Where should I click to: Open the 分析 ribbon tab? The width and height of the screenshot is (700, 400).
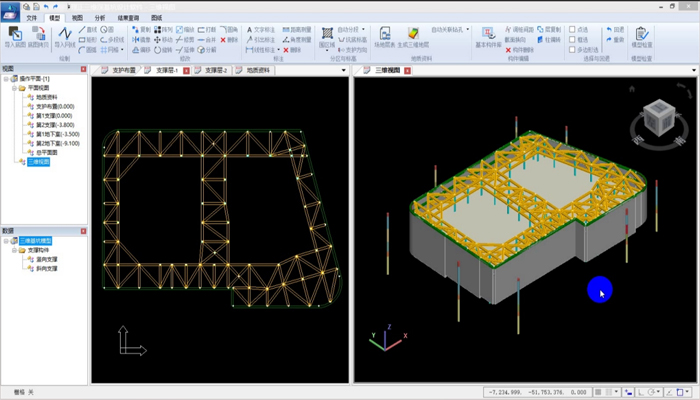(x=100, y=18)
